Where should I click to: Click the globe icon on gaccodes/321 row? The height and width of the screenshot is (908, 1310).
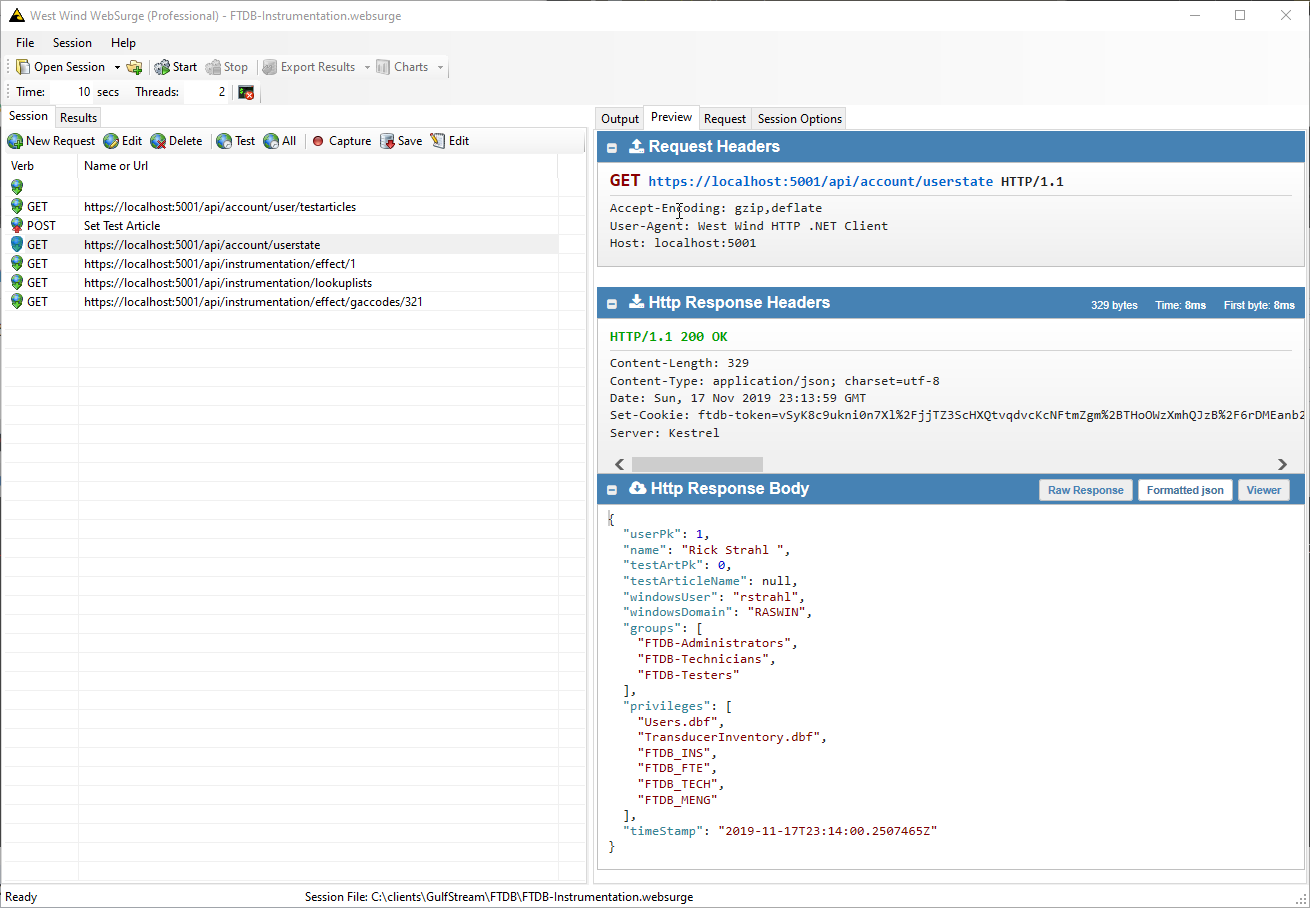click(17, 301)
